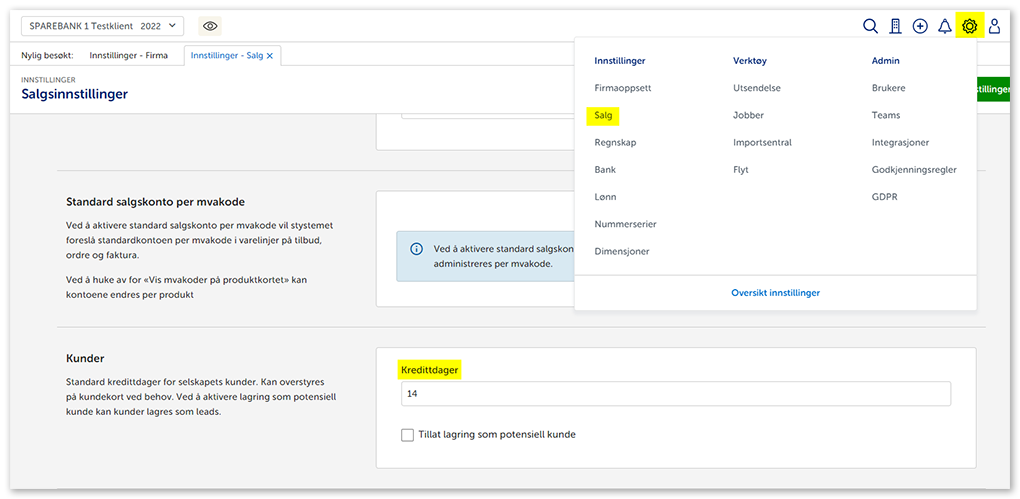Image resolution: width=1020 pixels, height=499 pixels.
Task: Open SPAREBANK 1 Testklient client dropdown
Action: (102, 26)
